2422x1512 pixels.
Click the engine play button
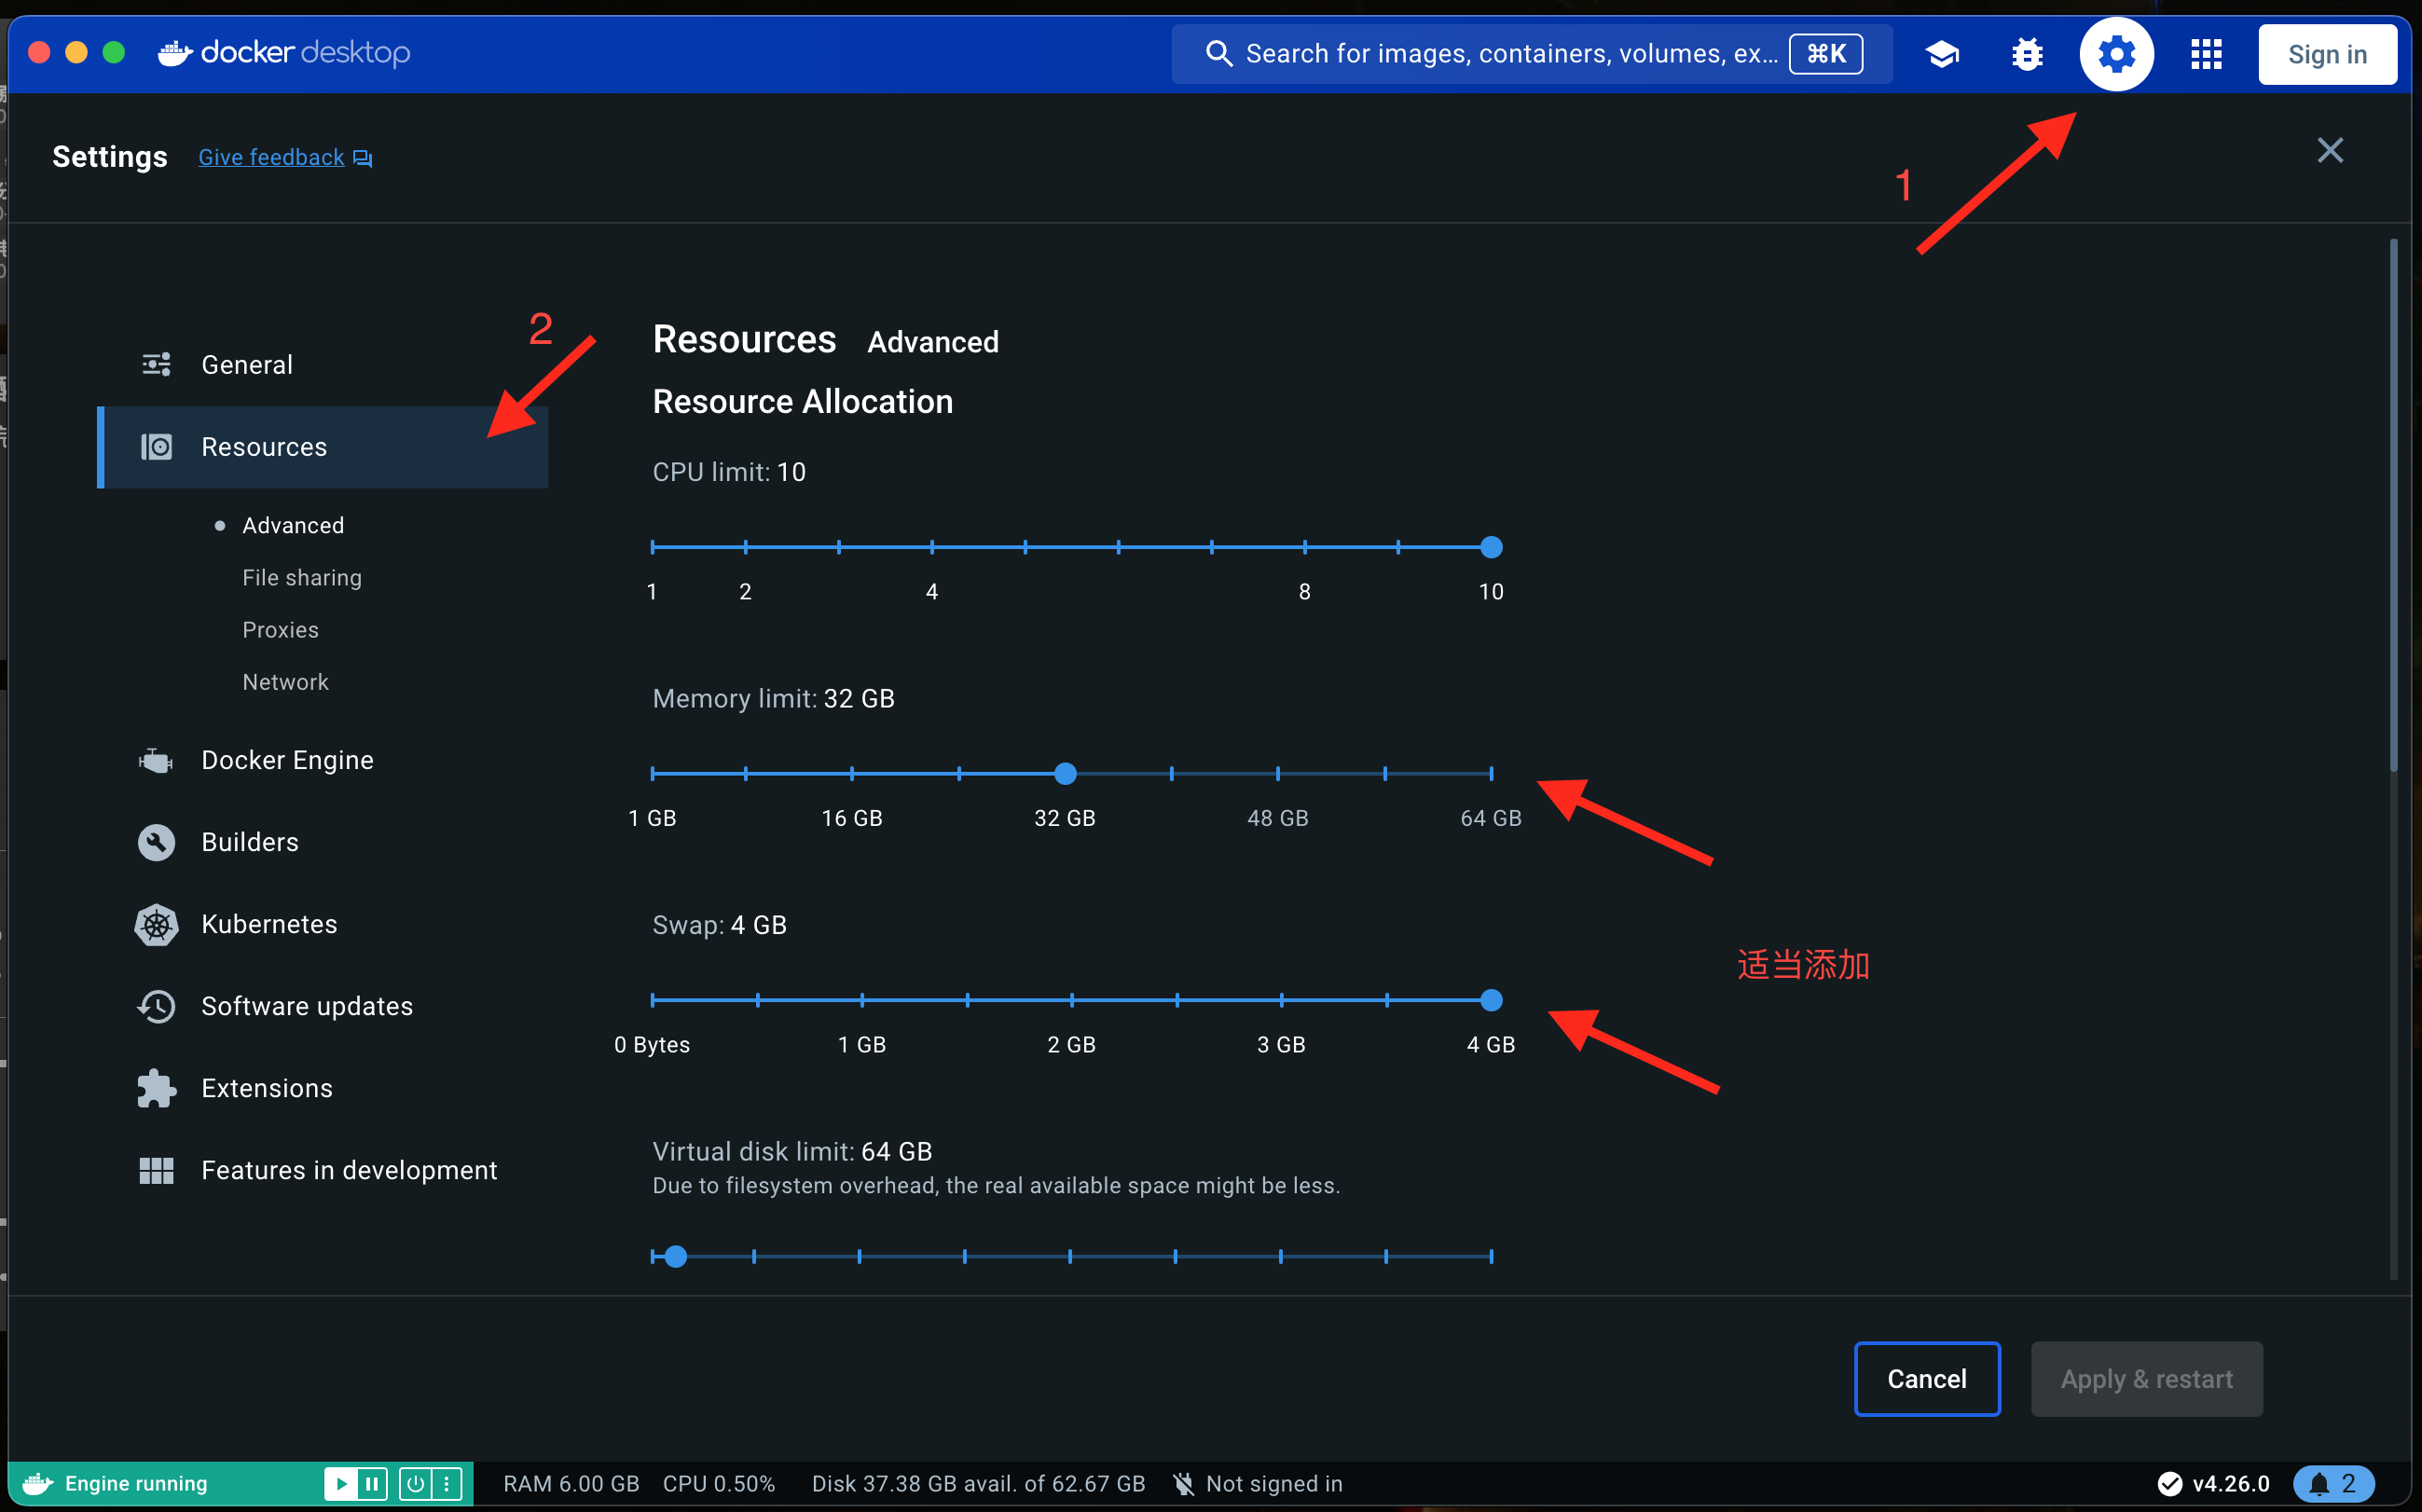point(341,1483)
